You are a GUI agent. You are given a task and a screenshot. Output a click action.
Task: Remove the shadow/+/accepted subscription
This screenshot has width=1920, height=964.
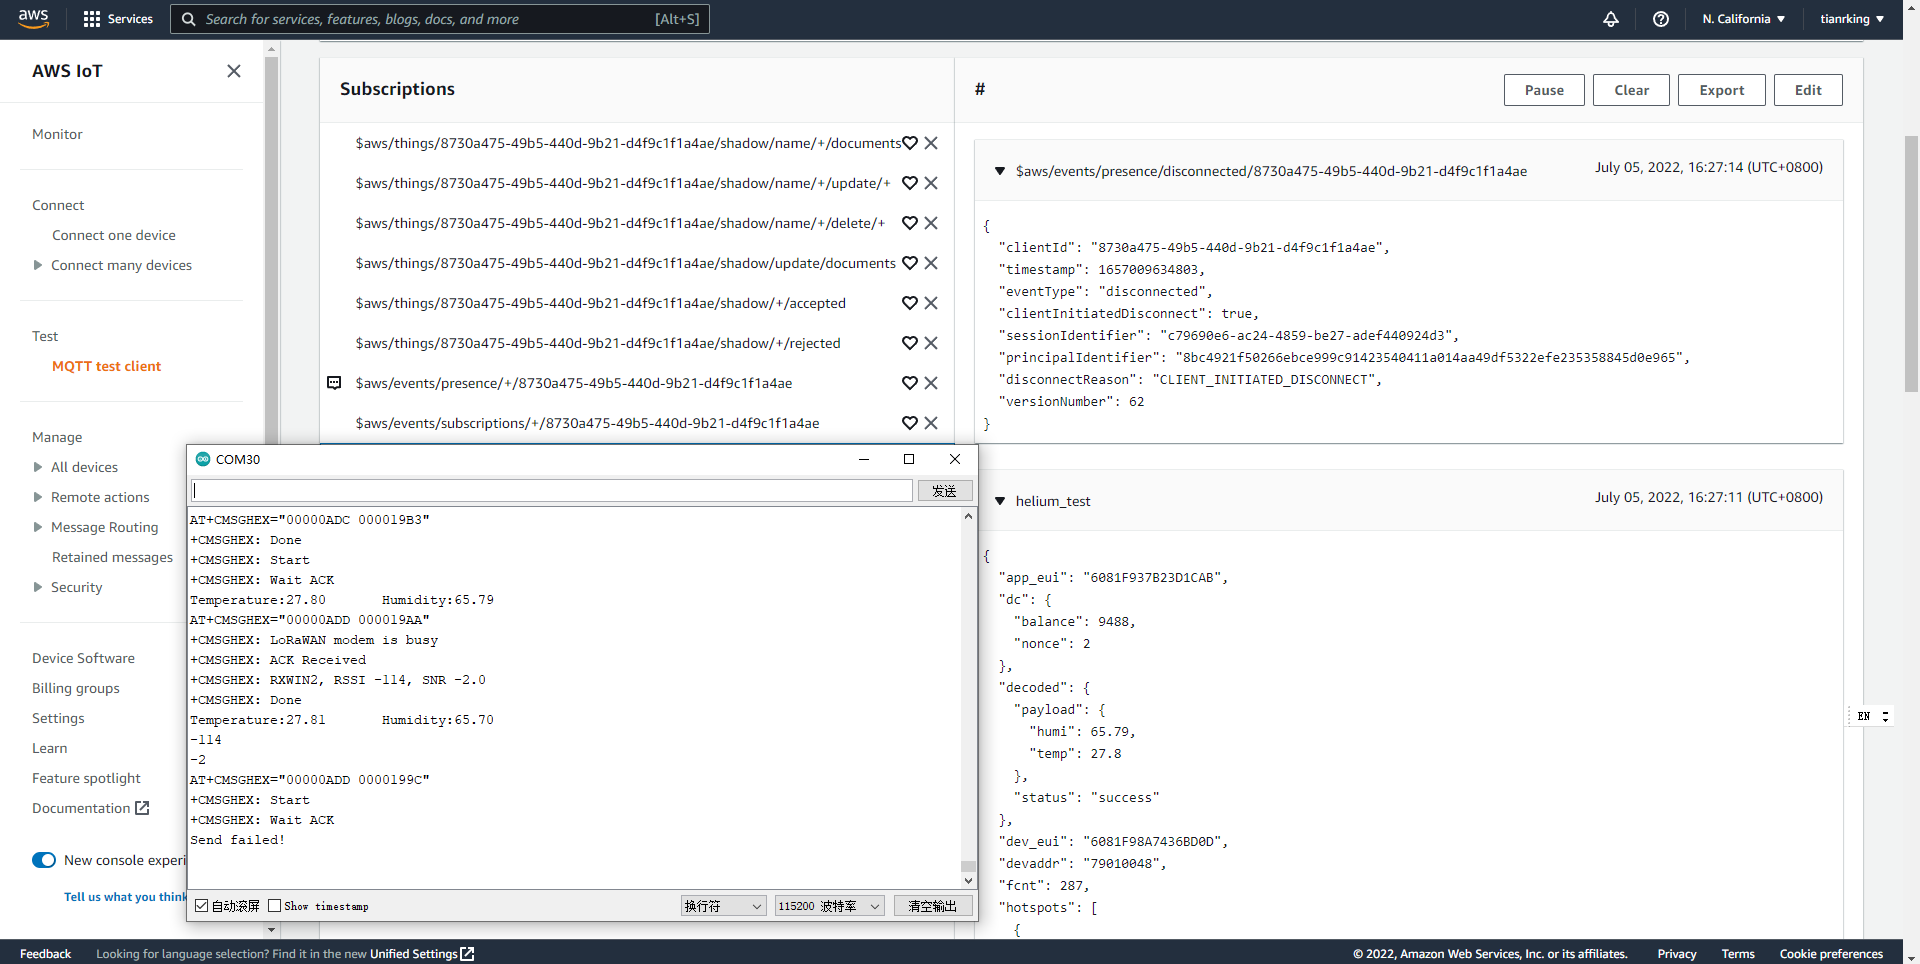(x=931, y=303)
